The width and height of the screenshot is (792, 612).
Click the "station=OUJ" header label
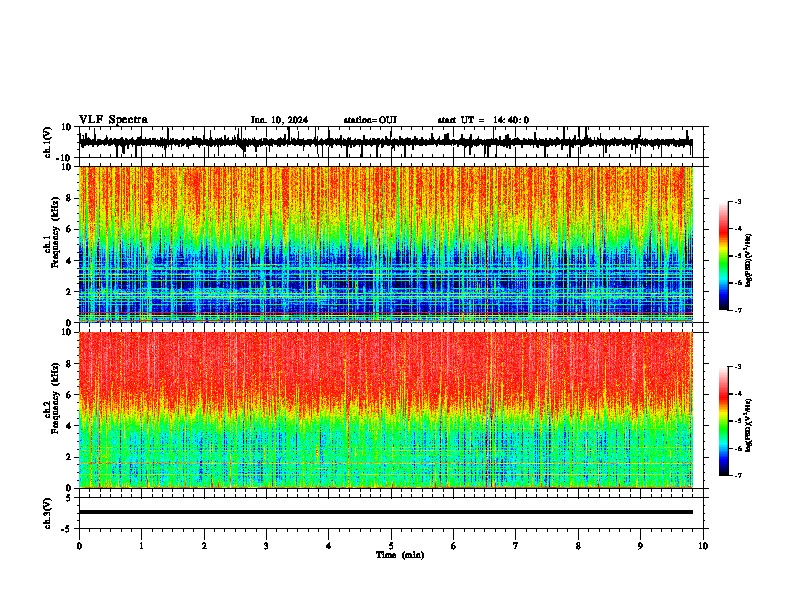tap(370, 120)
